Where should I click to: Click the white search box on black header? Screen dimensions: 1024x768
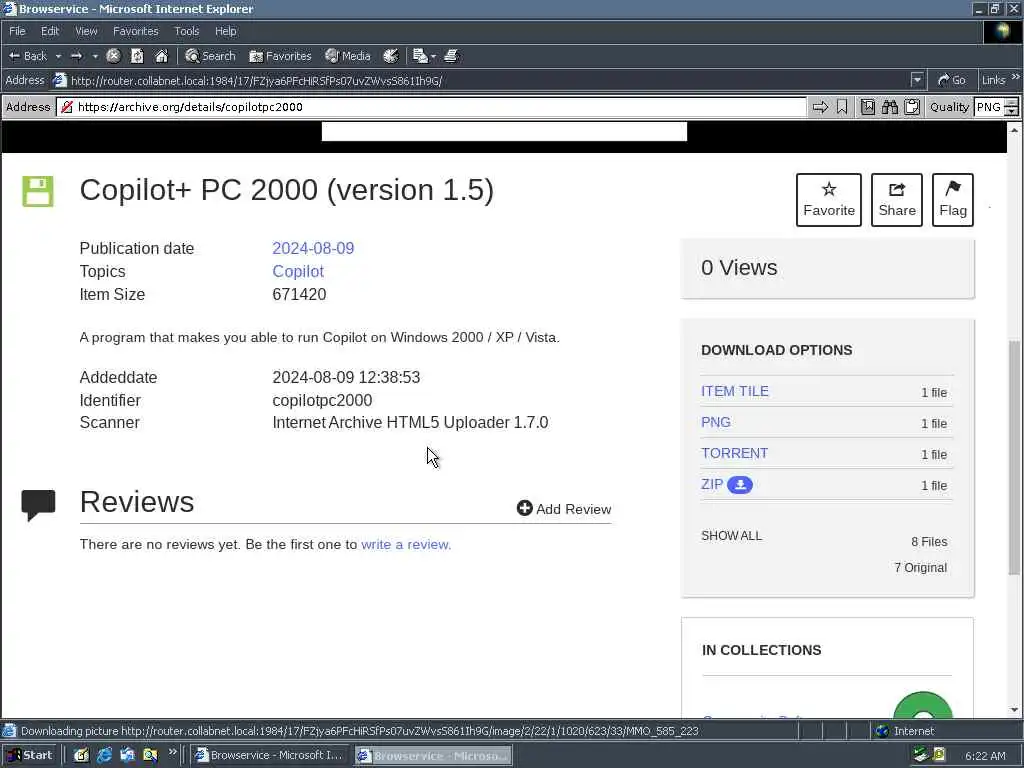(x=504, y=131)
